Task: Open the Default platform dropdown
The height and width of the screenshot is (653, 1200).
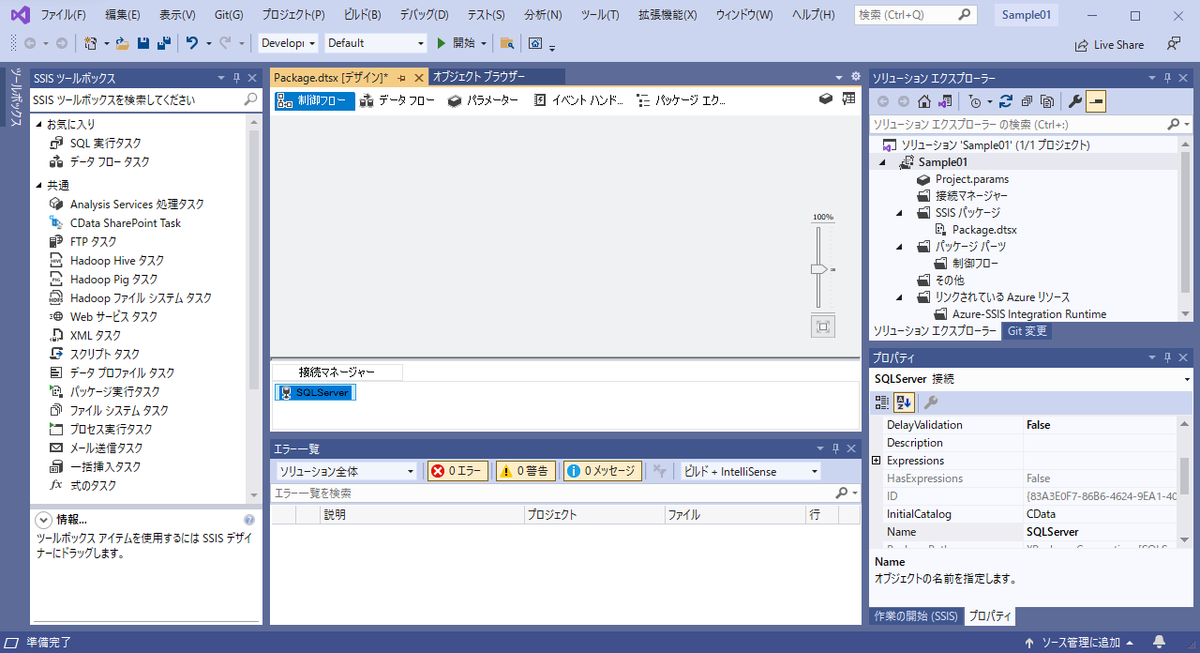Action: (x=375, y=43)
